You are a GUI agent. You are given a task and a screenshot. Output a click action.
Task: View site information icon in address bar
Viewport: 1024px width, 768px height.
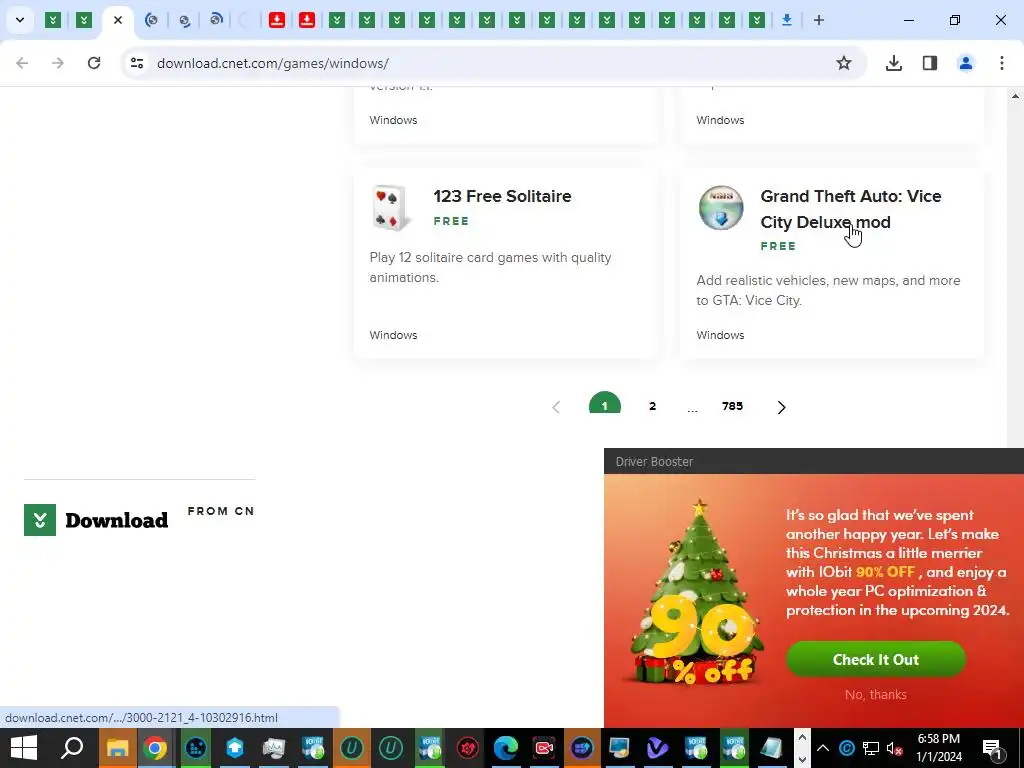click(137, 63)
